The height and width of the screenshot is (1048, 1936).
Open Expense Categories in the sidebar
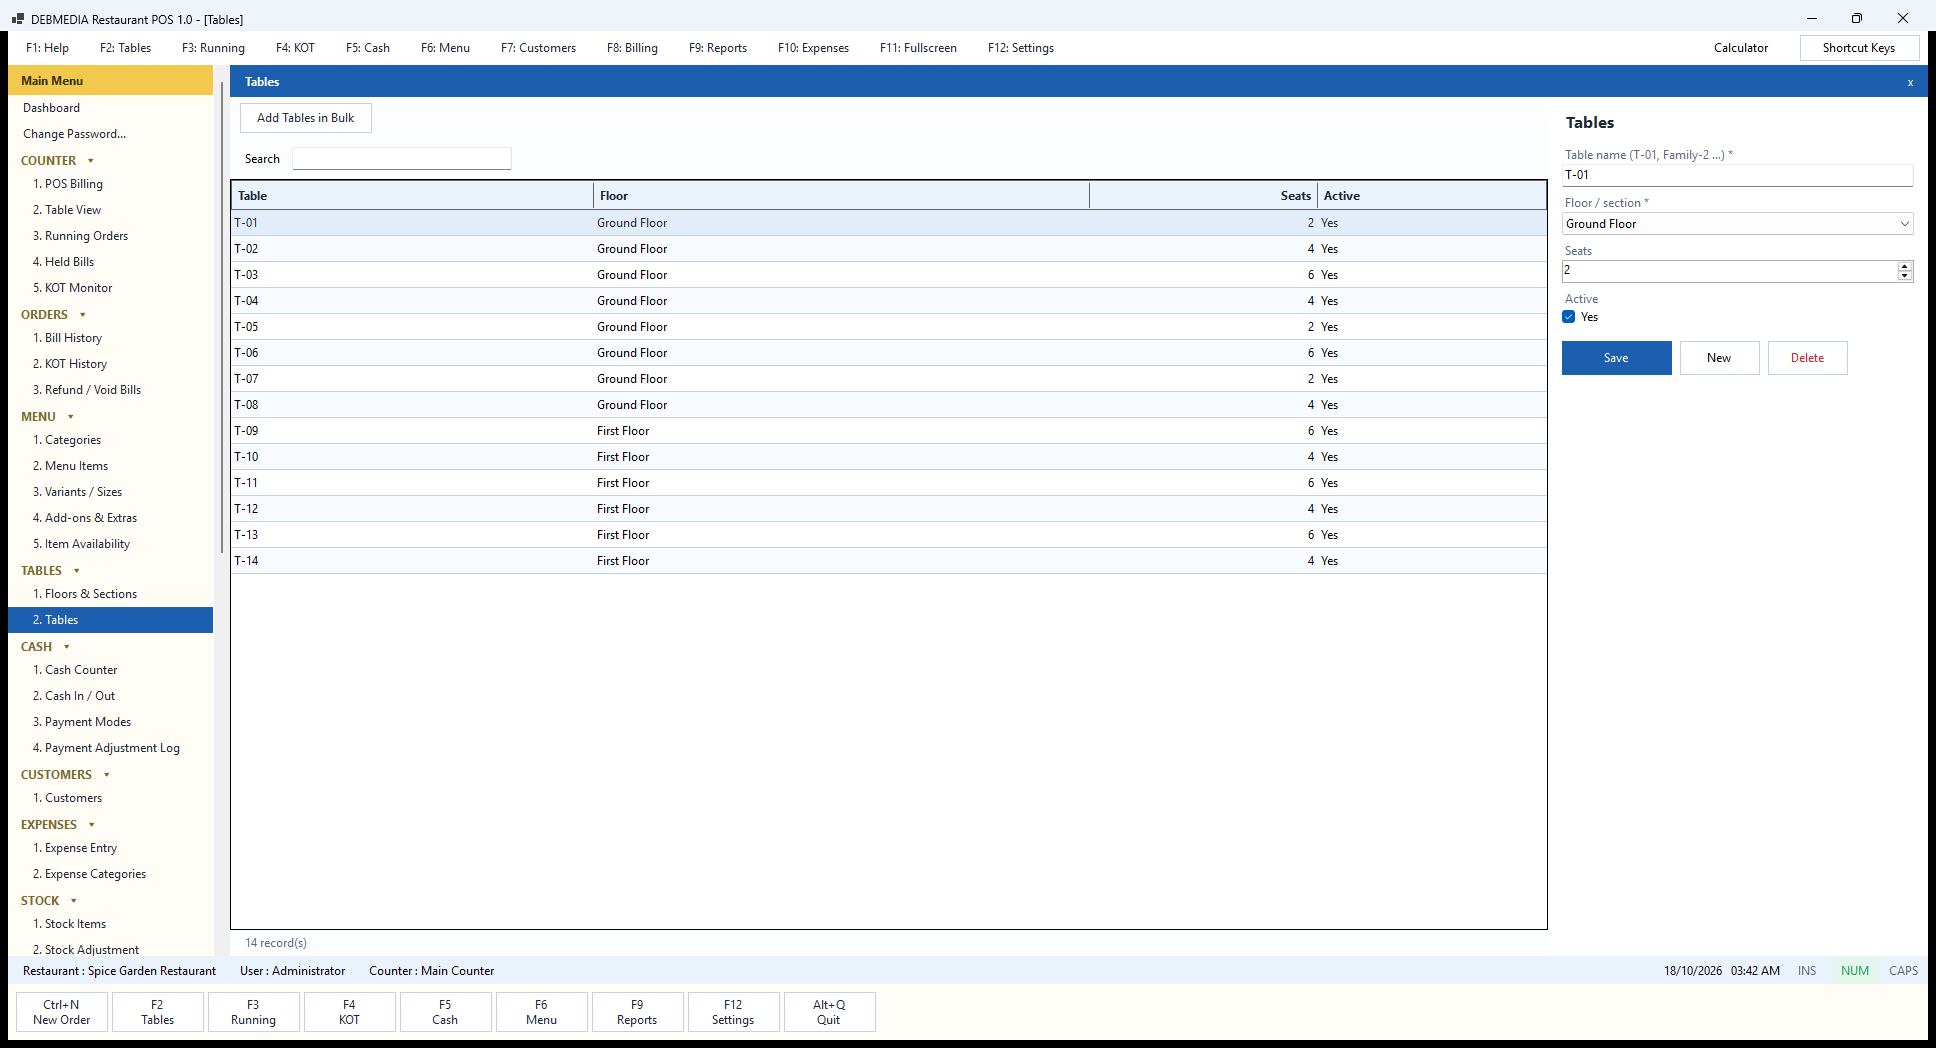point(89,874)
